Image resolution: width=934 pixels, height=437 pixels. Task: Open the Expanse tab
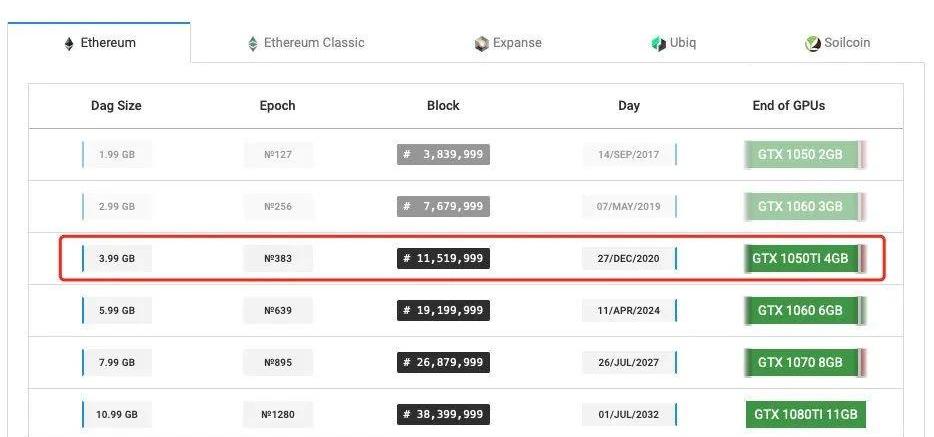[x=508, y=43]
